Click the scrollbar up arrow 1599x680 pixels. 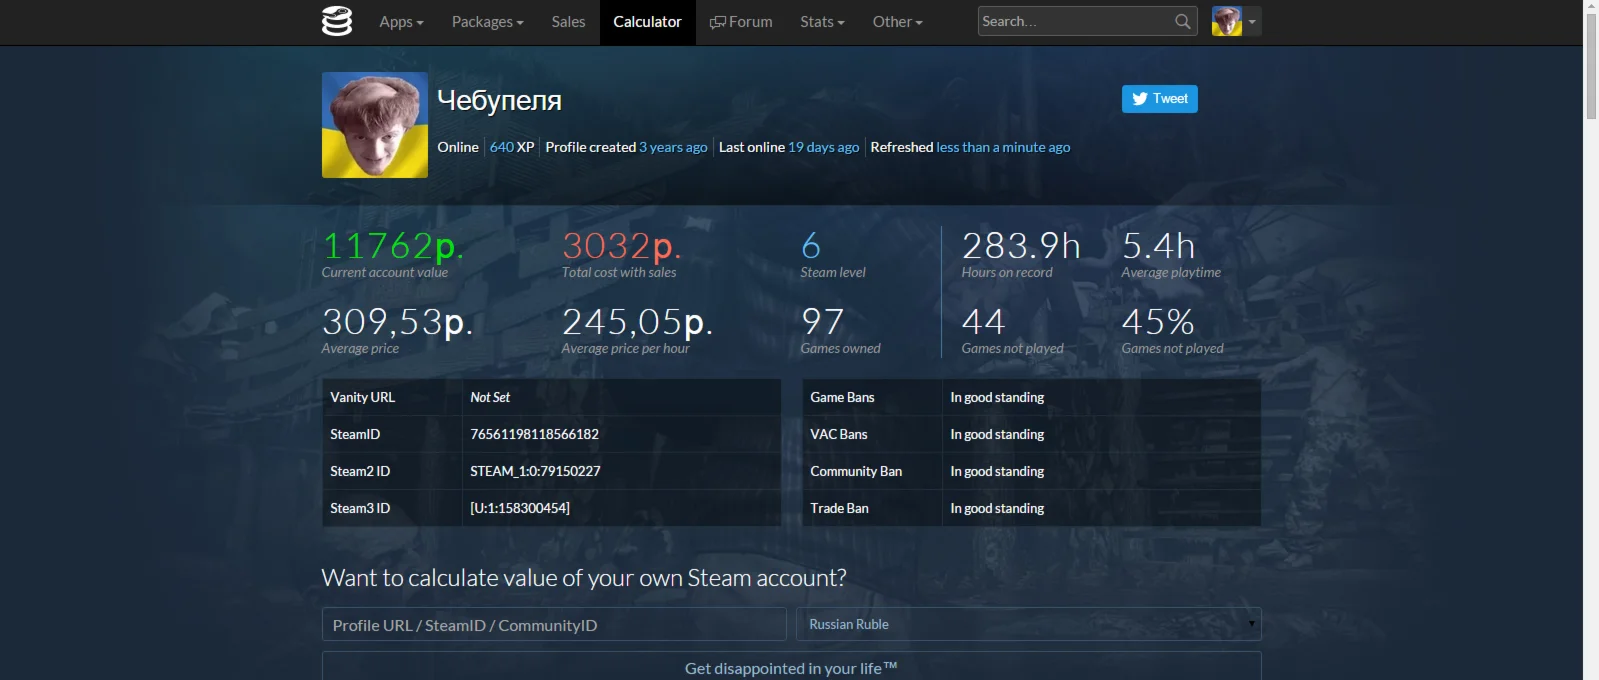tap(1591, 7)
